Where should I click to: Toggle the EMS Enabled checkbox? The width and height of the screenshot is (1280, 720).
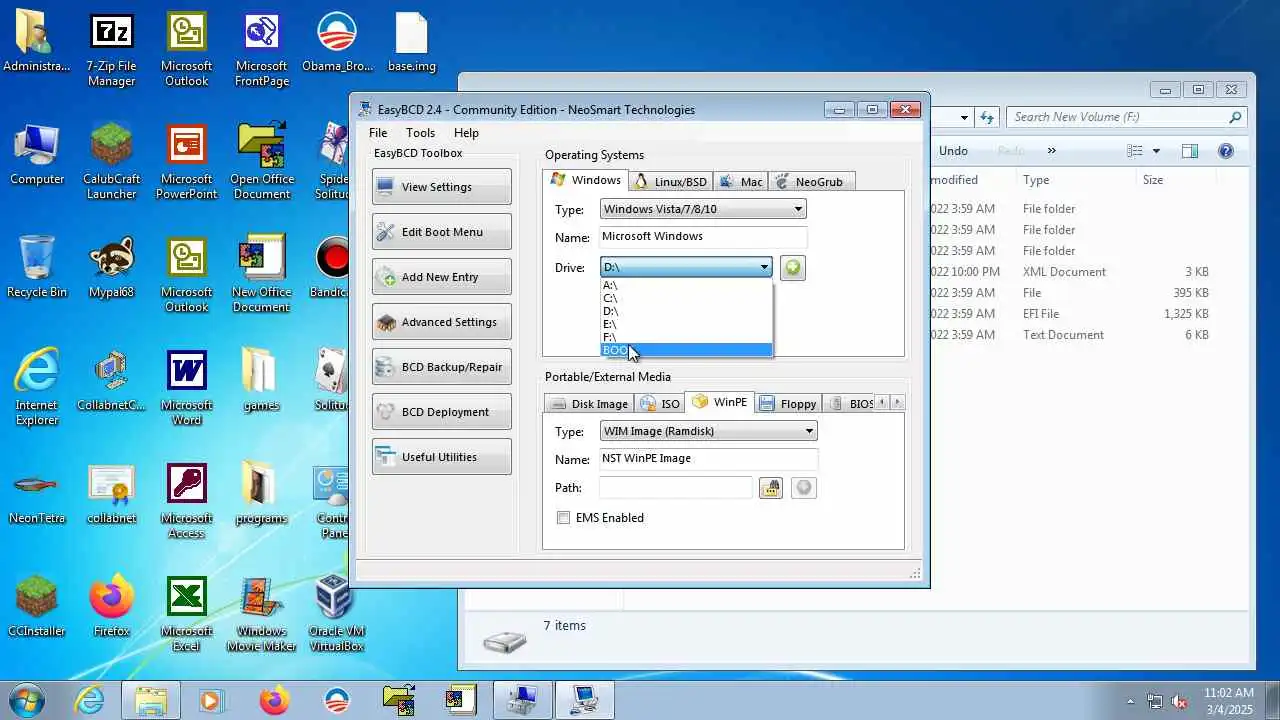click(x=563, y=518)
